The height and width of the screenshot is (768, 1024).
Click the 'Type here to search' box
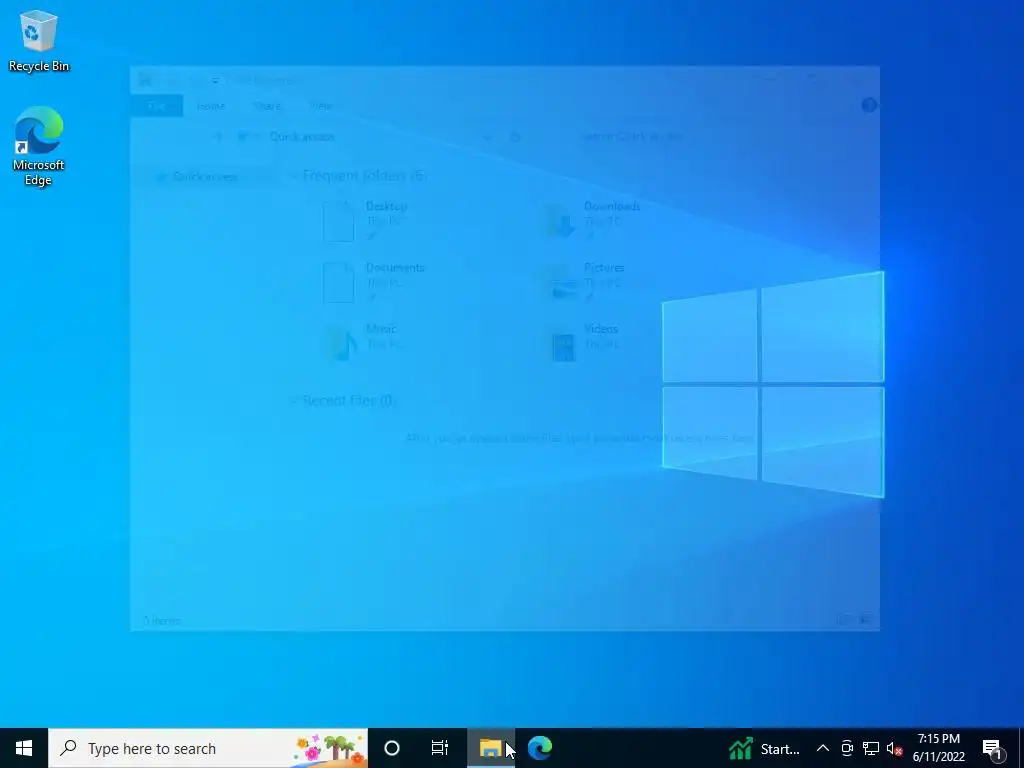pos(208,748)
